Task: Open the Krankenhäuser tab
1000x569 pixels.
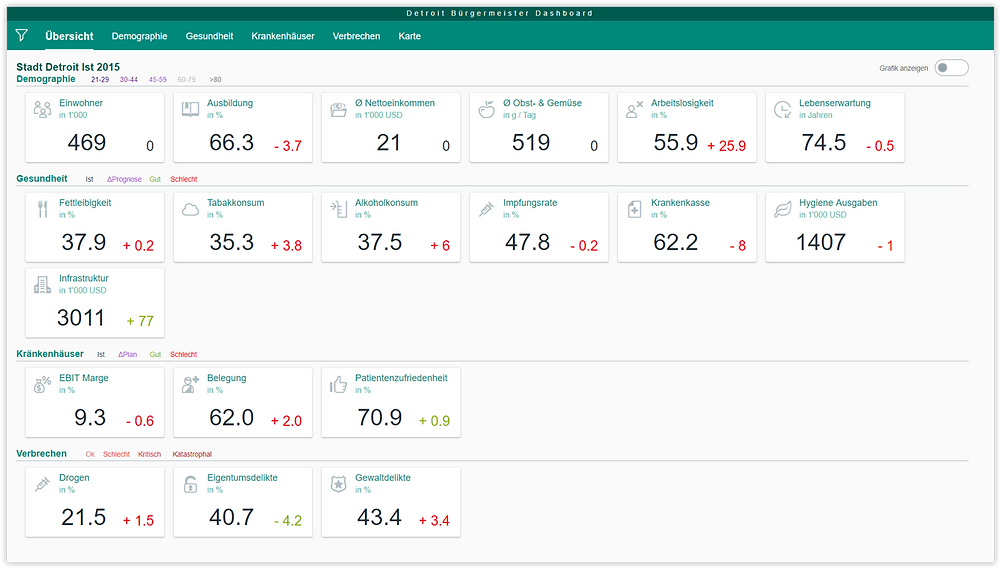Action: point(283,36)
